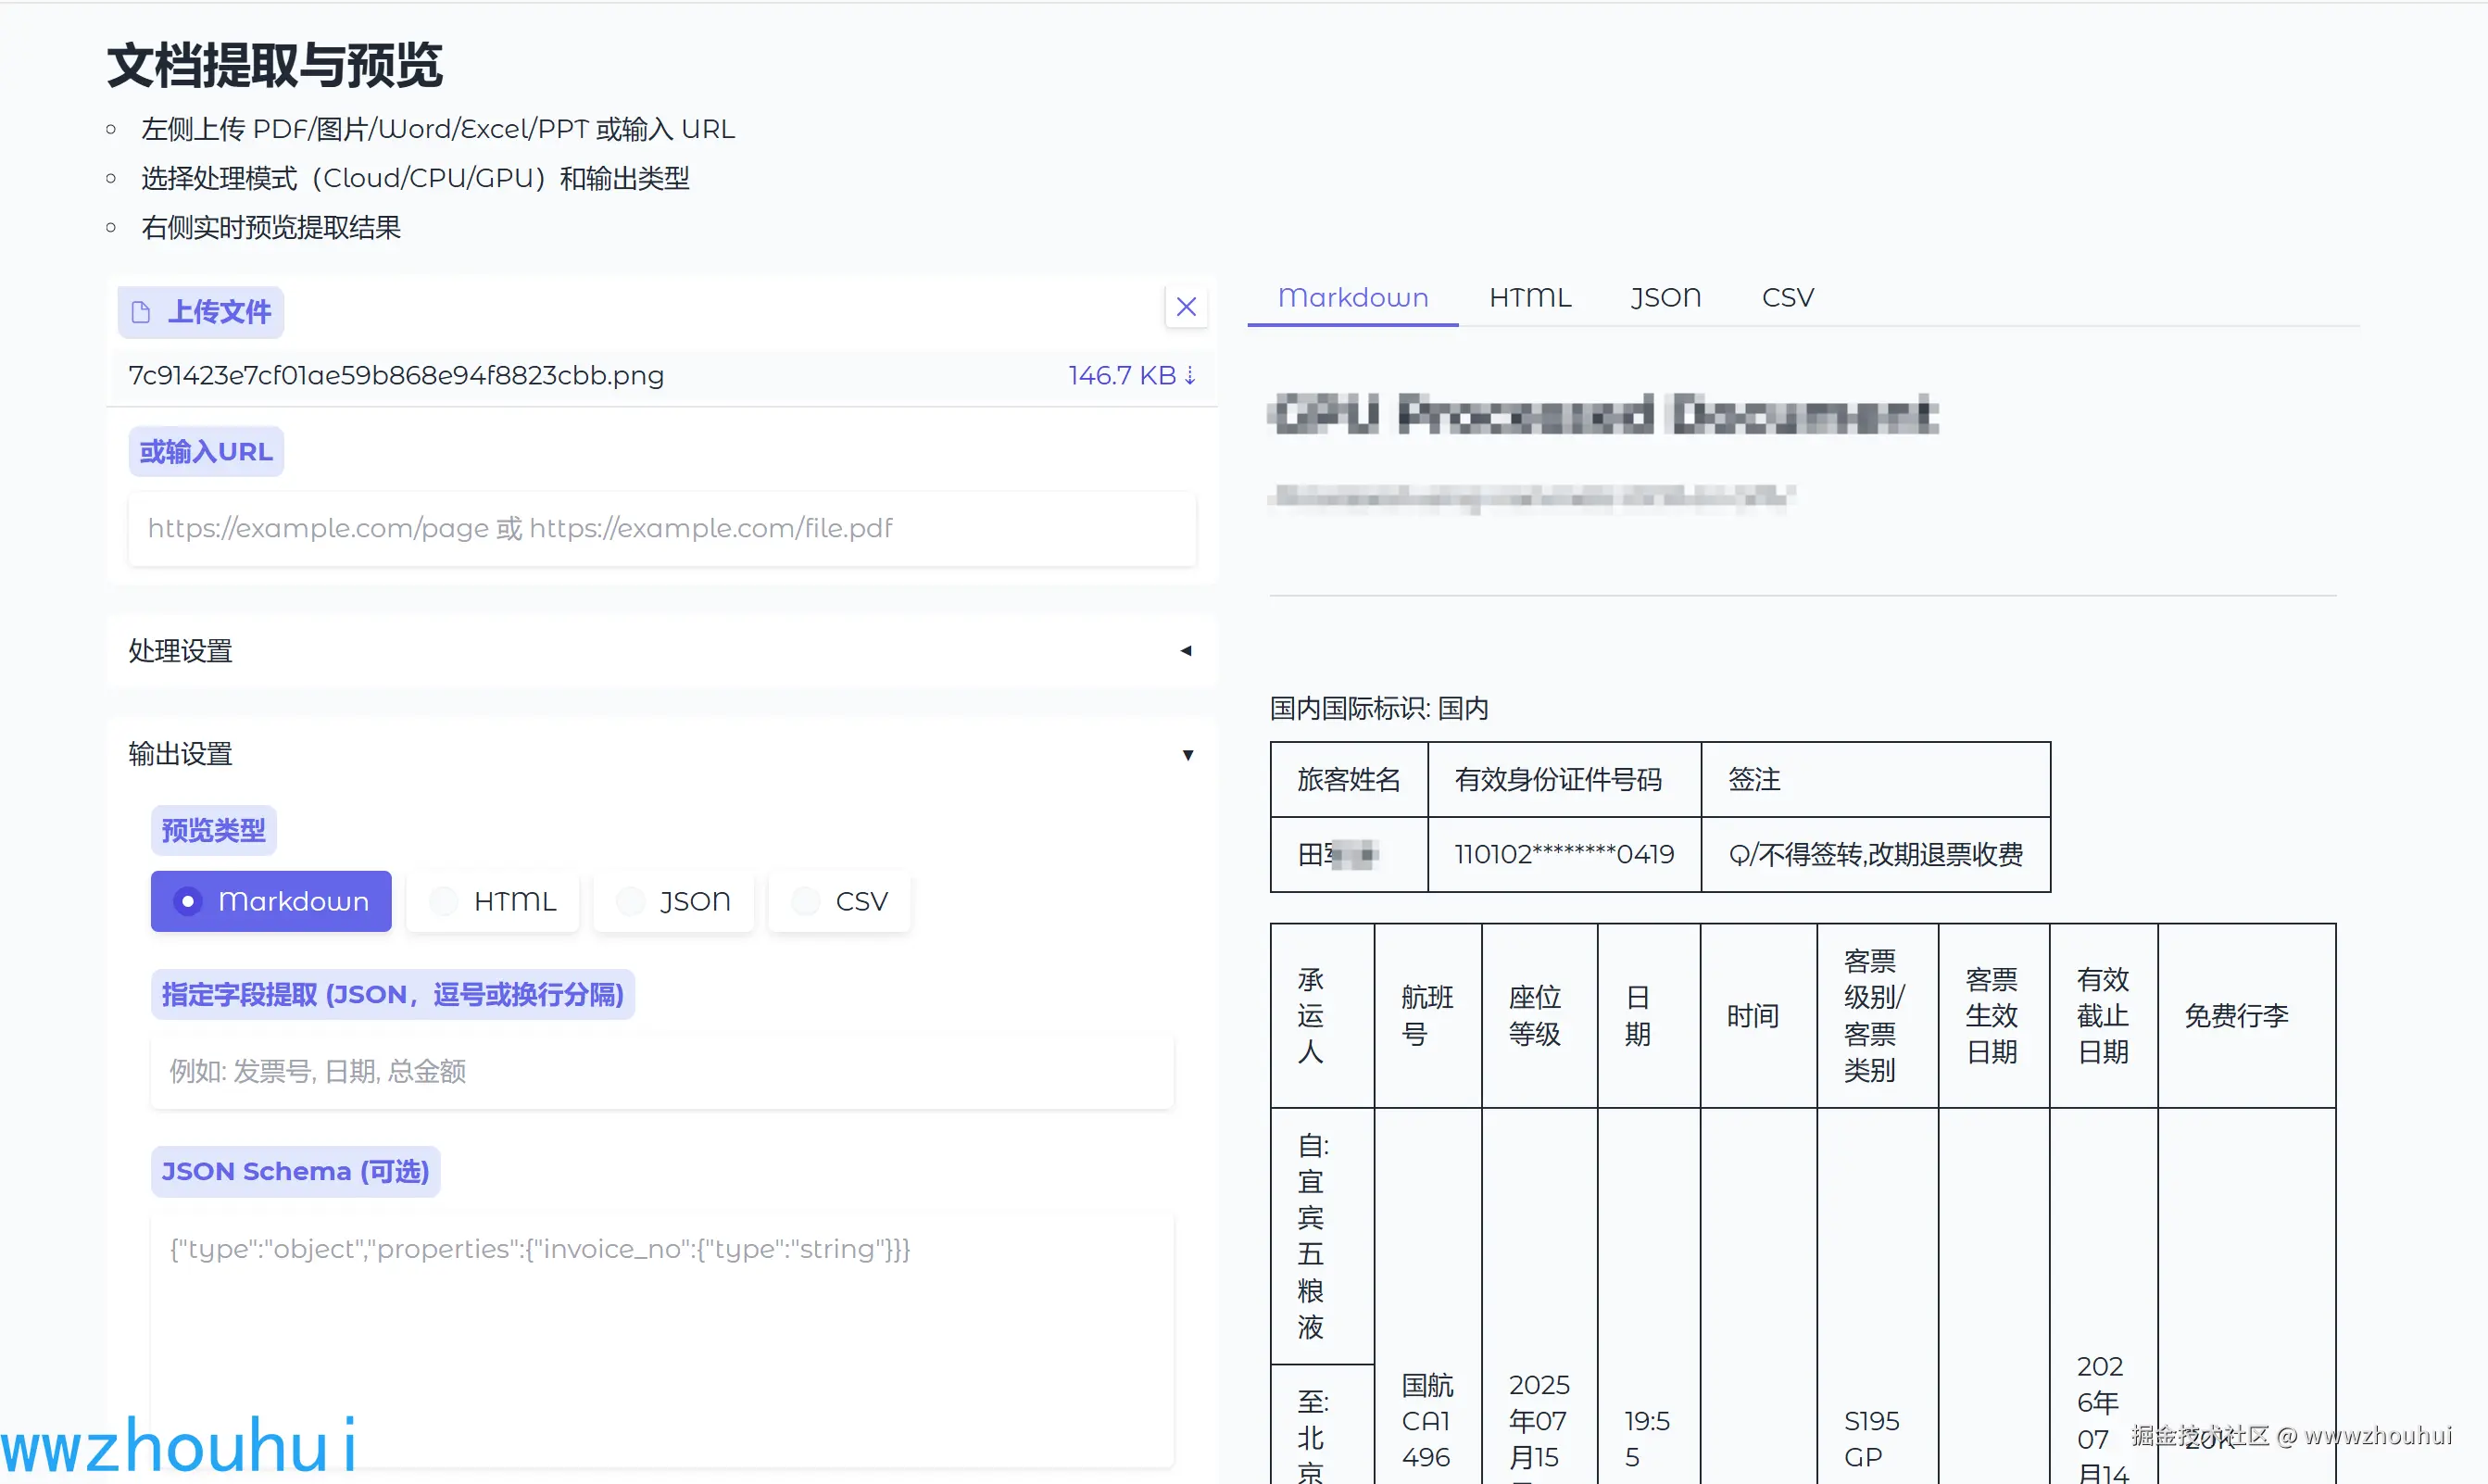Click the 客票级别/客票类别 column header
Image resolution: width=2488 pixels, height=1484 pixels.
coord(1877,1015)
